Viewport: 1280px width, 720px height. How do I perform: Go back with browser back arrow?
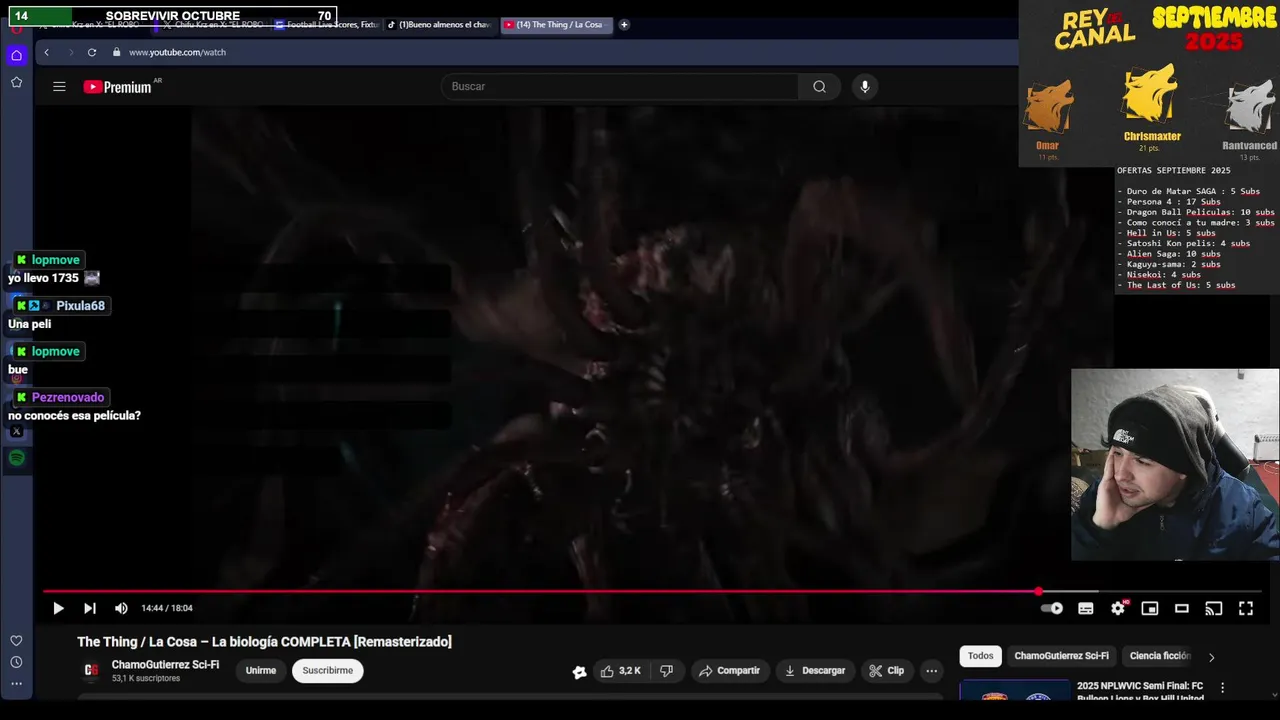46,52
